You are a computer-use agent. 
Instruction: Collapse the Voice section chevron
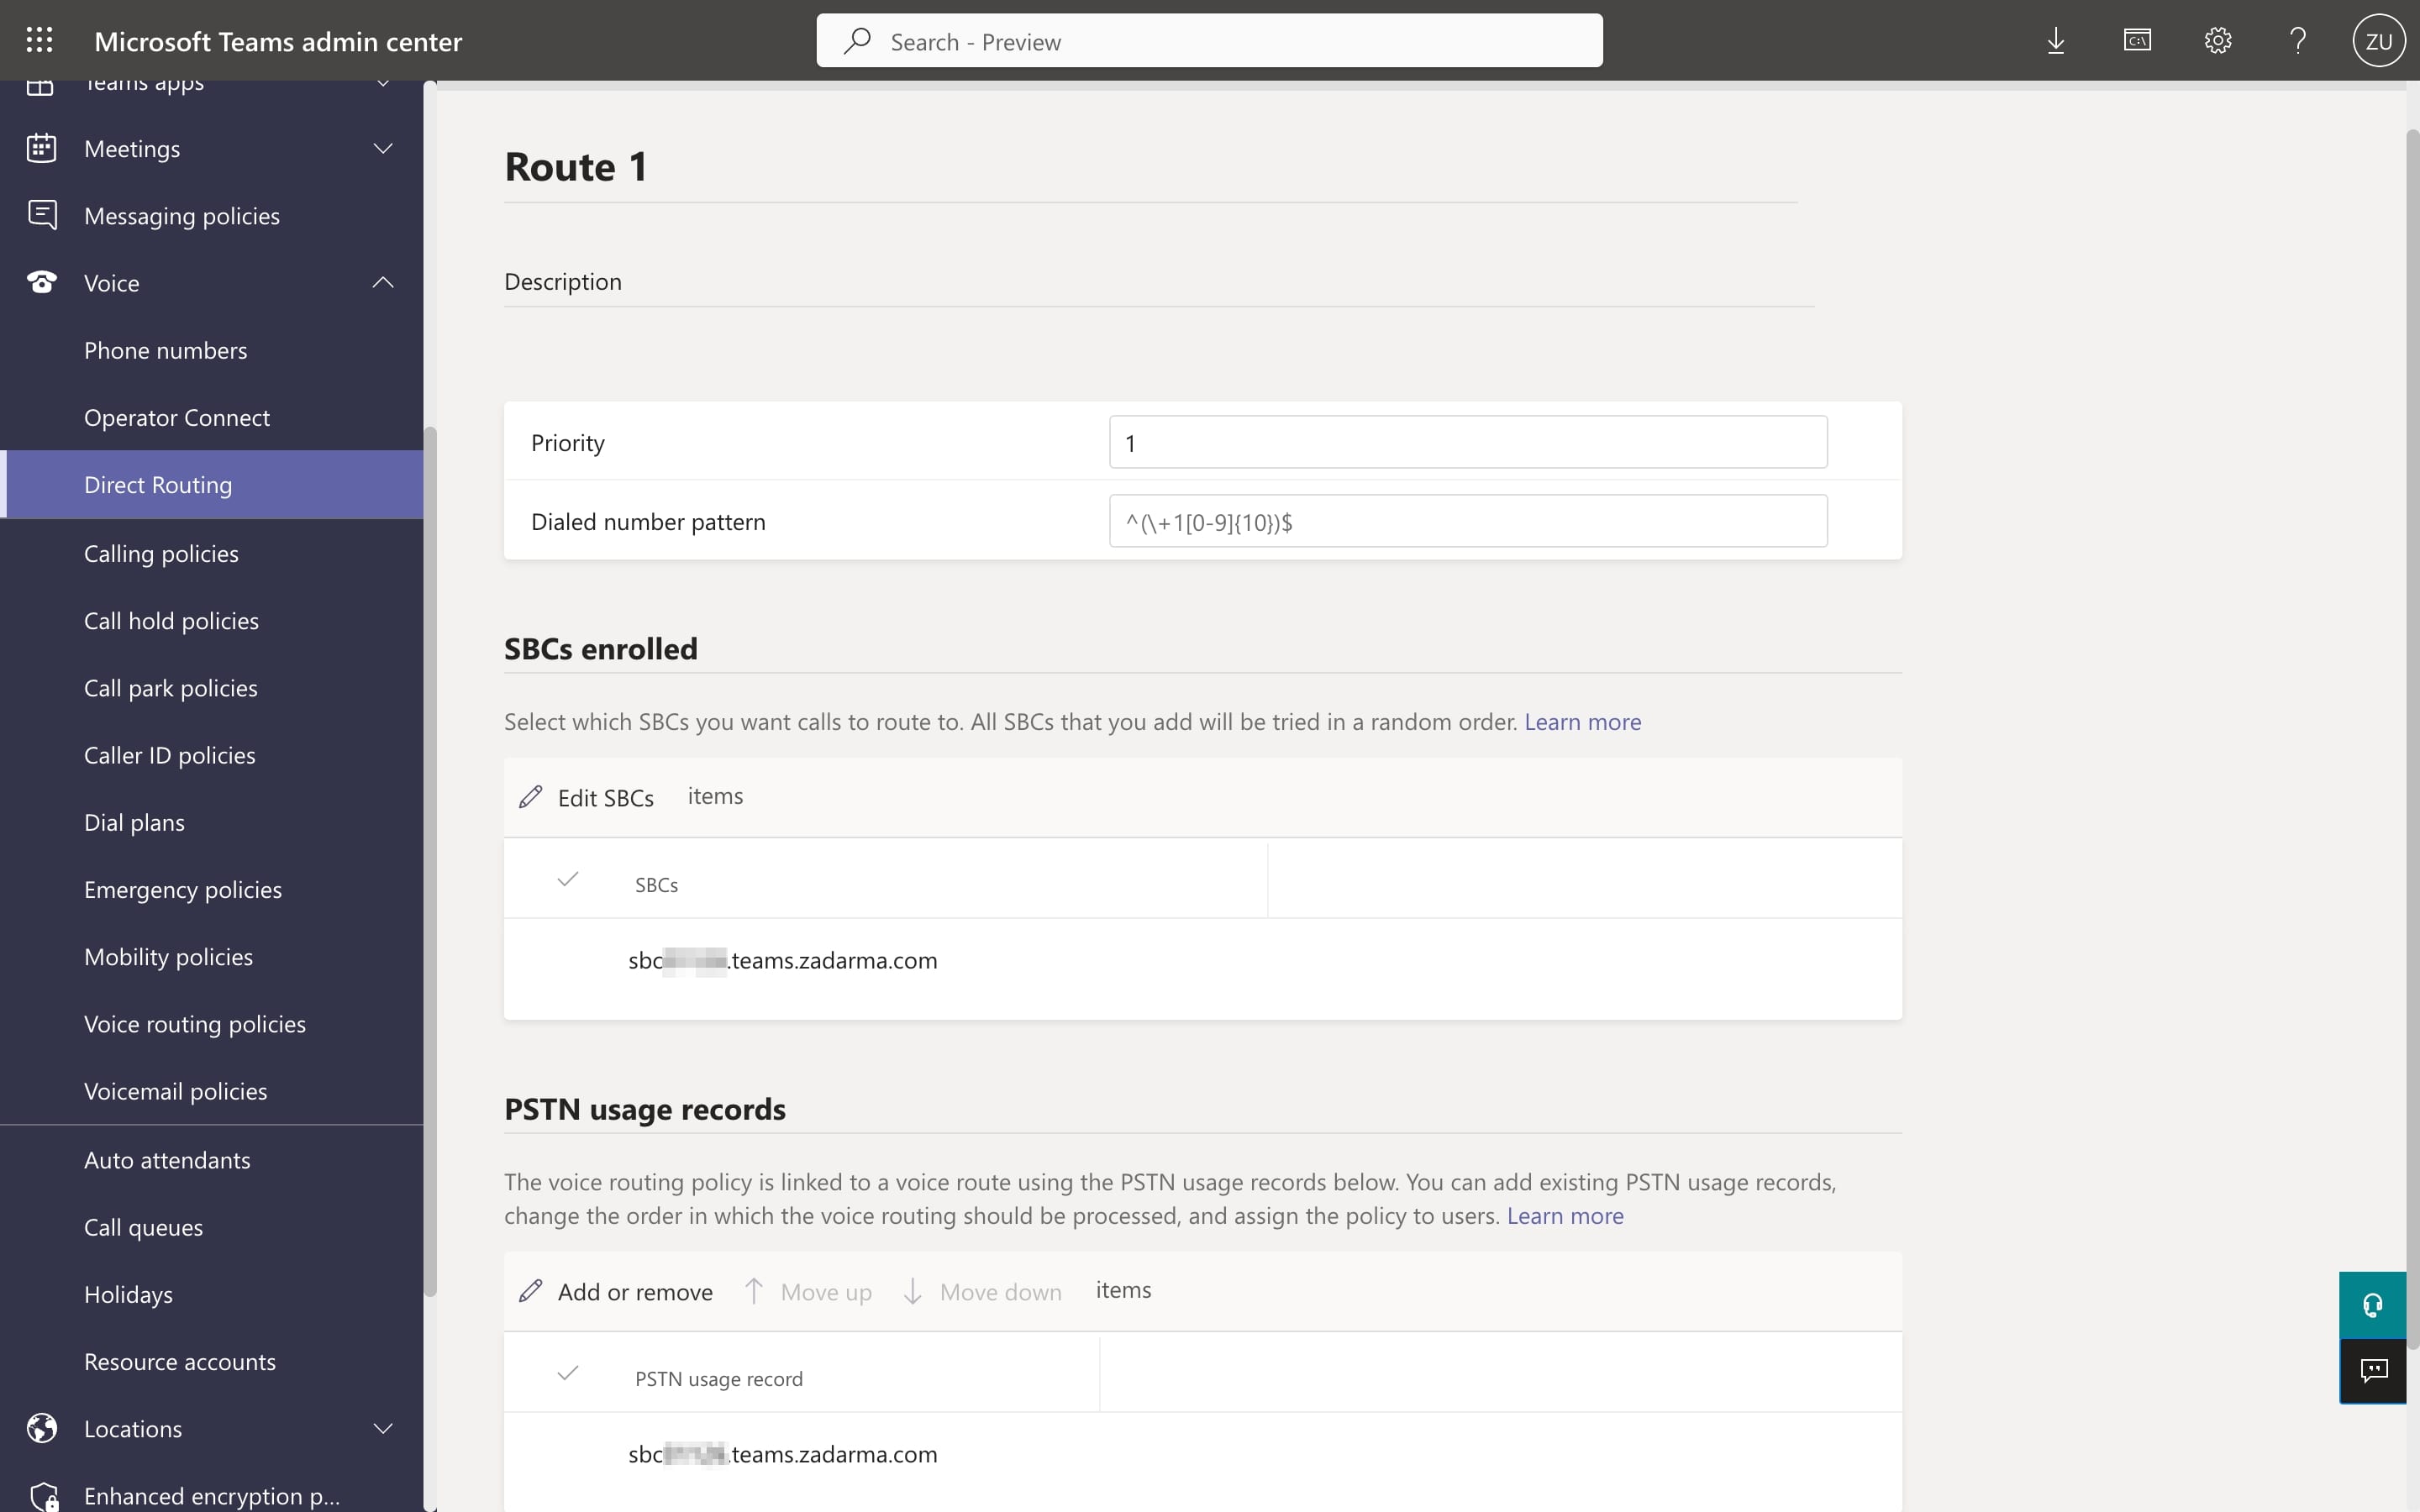tap(383, 283)
